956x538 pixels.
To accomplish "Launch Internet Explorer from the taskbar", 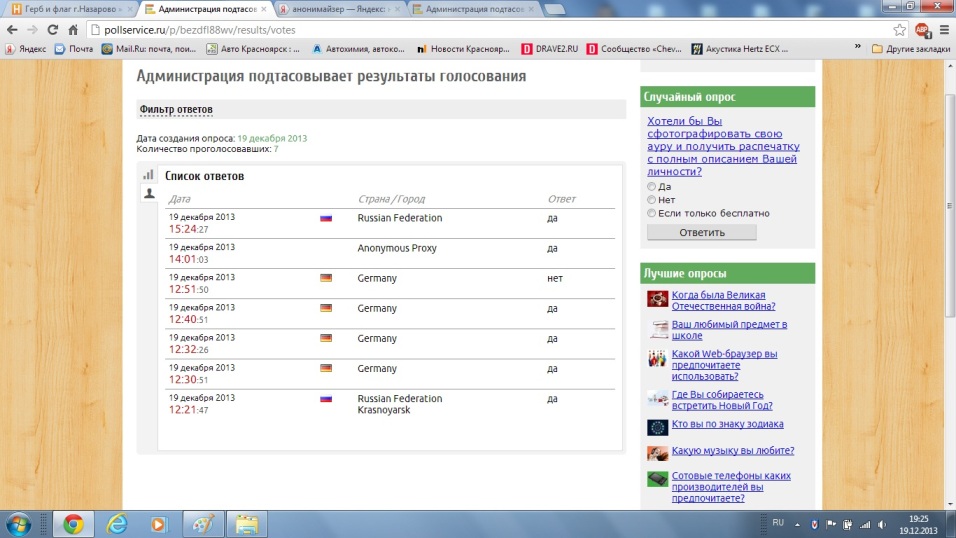I will (x=116, y=525).
